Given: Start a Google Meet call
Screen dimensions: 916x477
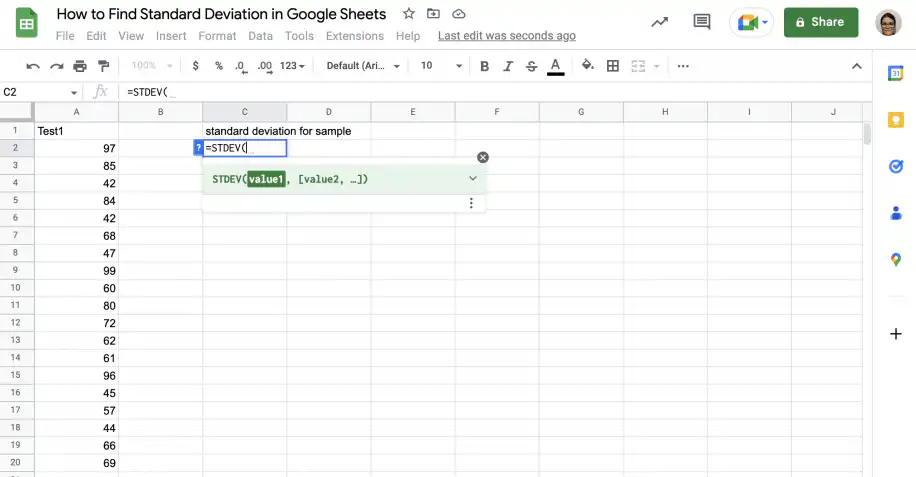Looking at the screenshot, I should 751,23.
